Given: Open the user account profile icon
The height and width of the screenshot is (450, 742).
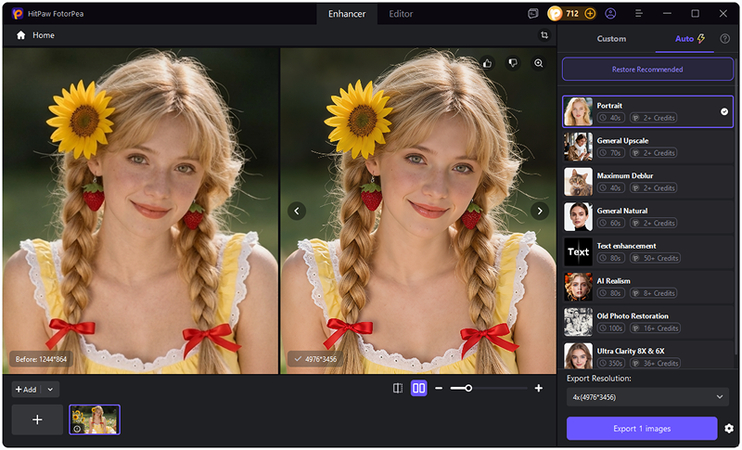Looking at the screenshot, I should (610, 14).
